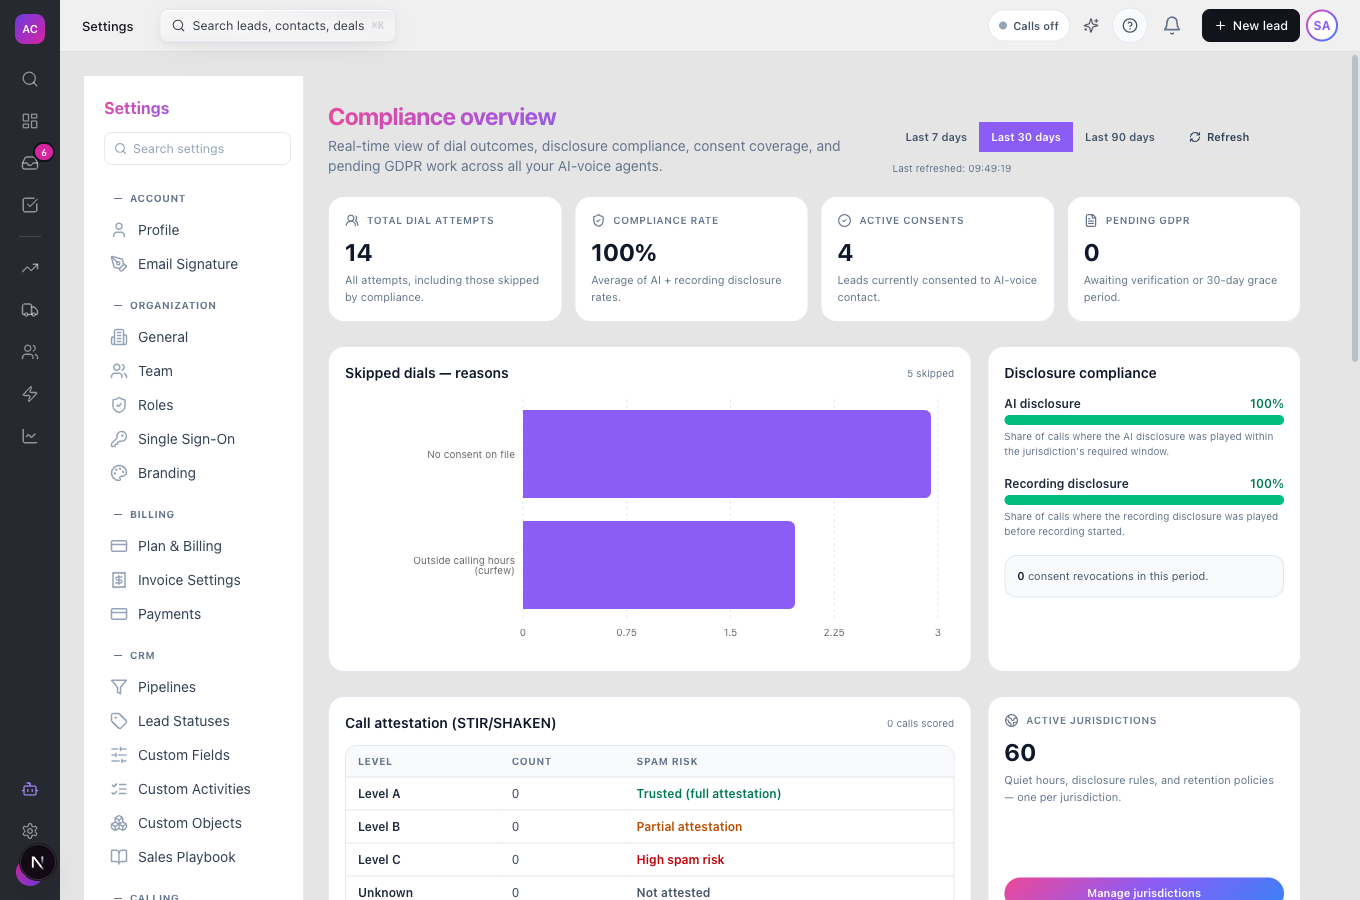The image size is (1360, 900).
Task: Click the Recording disclosure progress bar
Action: (1144, 500)
